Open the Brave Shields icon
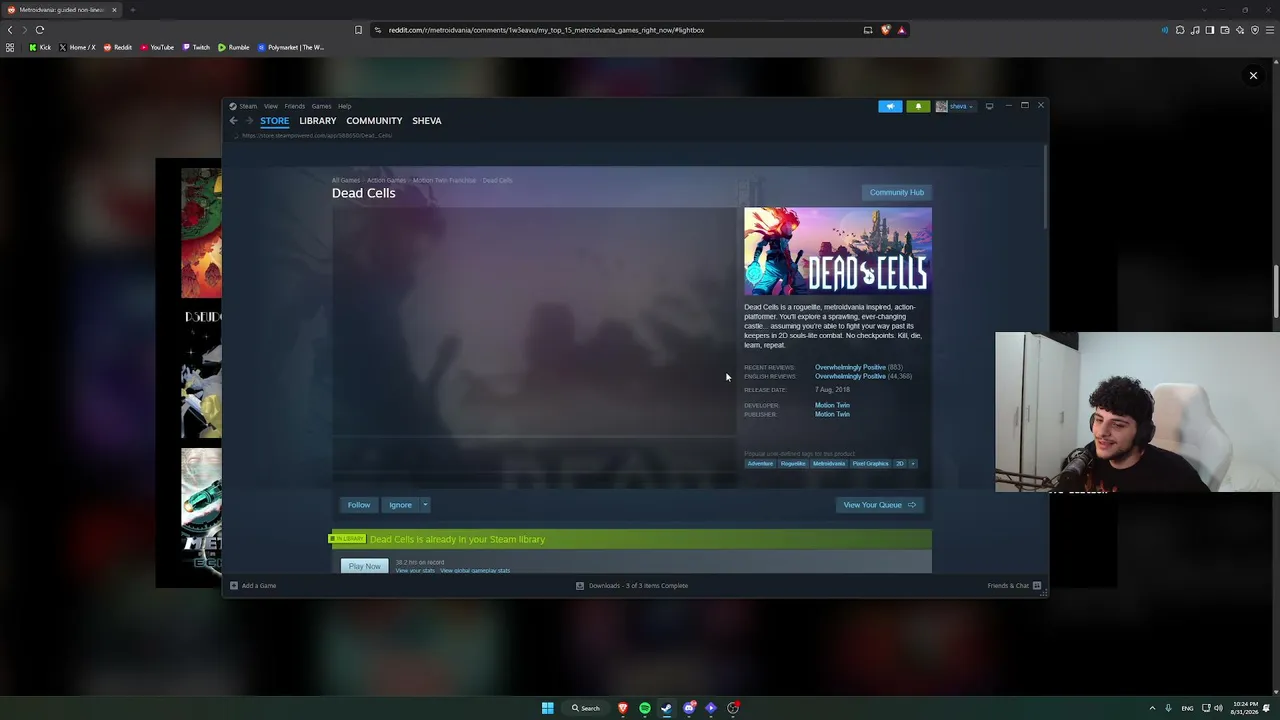The image size is (1280, 720). [885, 30]
